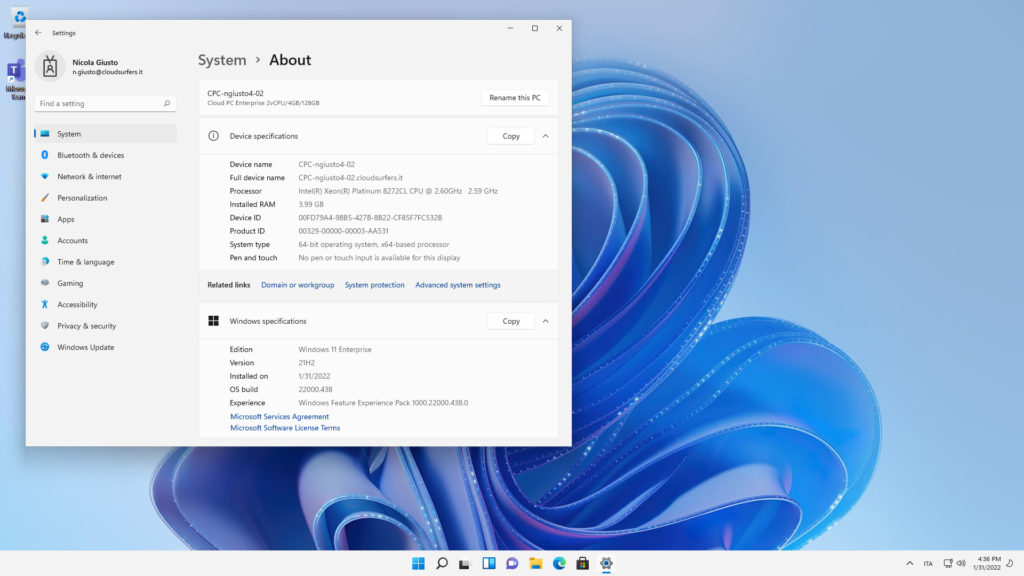The image size is (1024, 576).
Task: Click the back arrow in Settings
Action: (39, 33)
